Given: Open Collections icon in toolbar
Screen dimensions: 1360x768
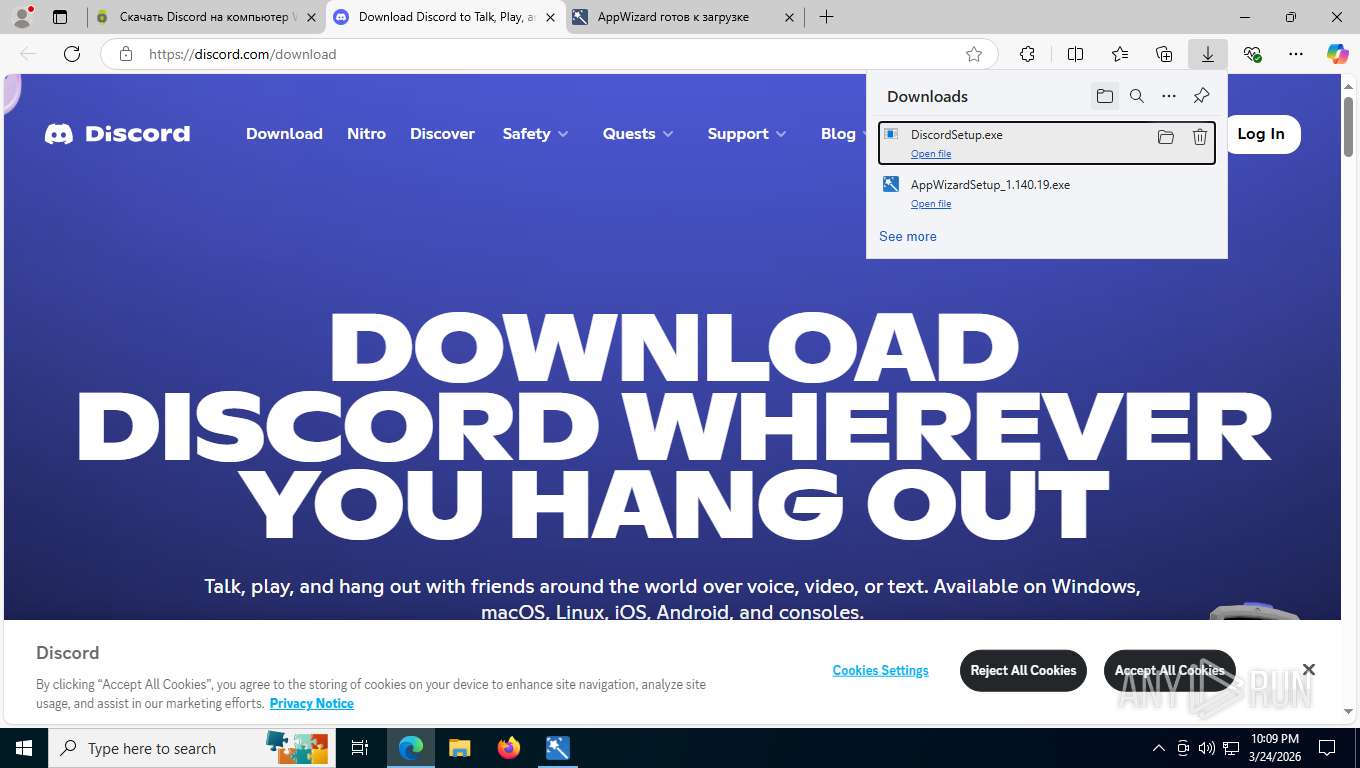Looking at the screenshot, I should pos(1164,54).
